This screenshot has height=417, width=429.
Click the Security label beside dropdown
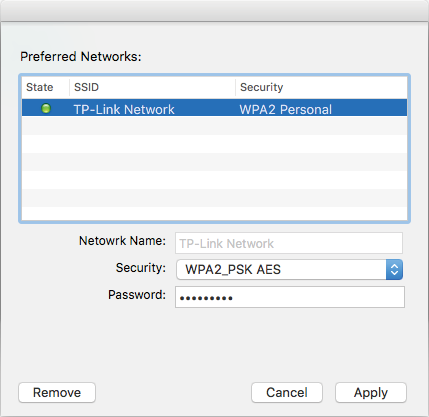[141, 268]
